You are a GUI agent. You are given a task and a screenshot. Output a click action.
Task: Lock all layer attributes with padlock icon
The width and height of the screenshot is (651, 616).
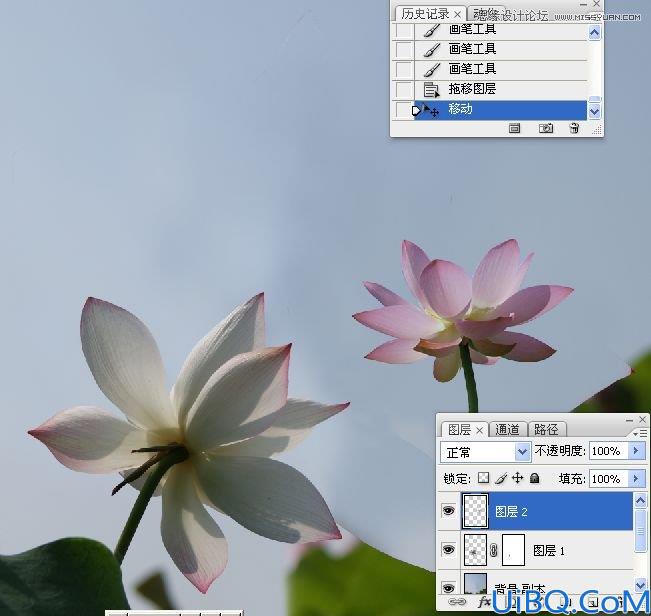(x=535, y=478)
